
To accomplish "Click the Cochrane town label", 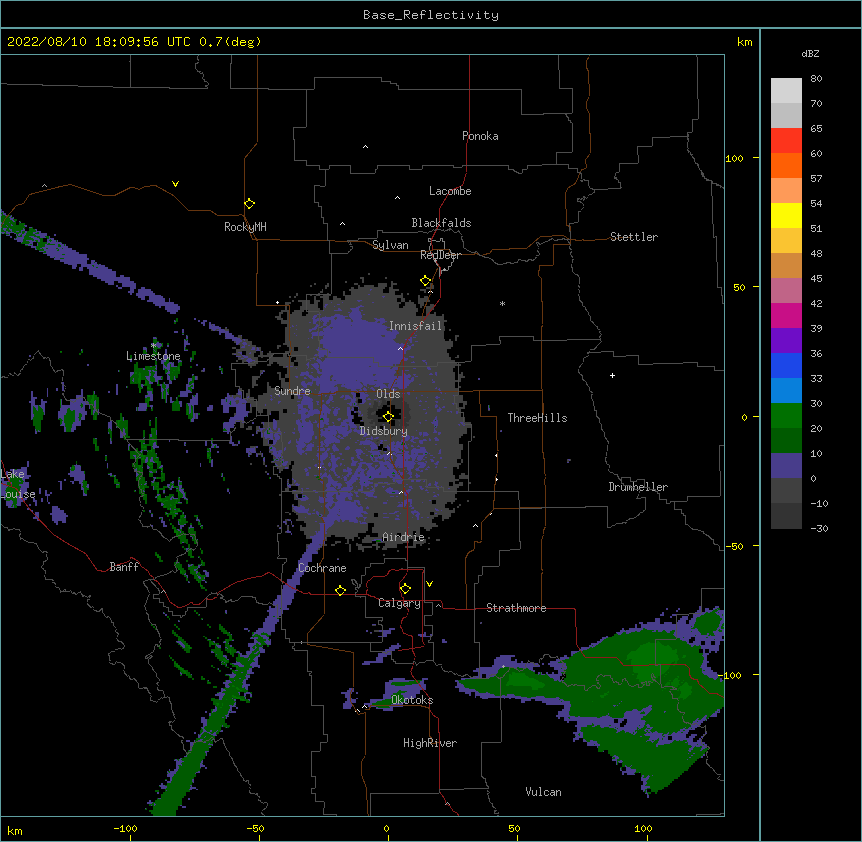I will coord(322,568).
